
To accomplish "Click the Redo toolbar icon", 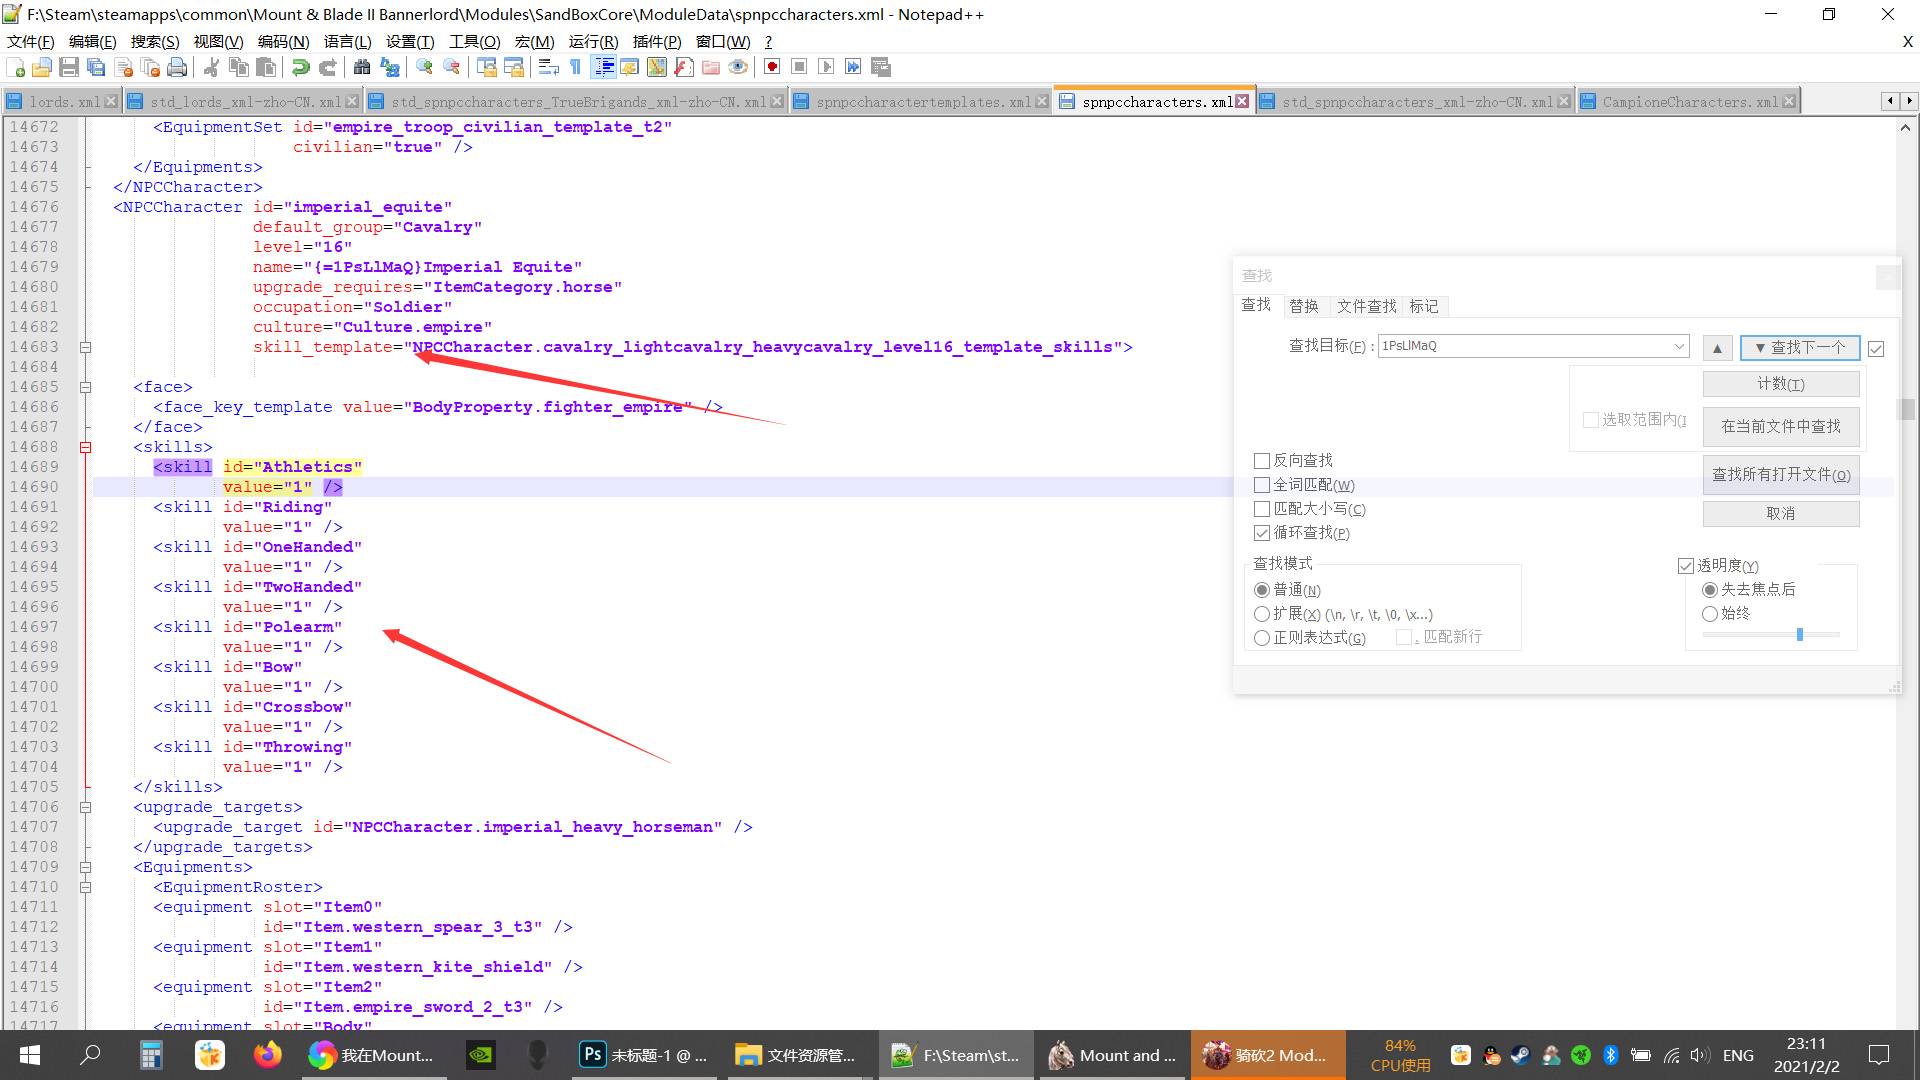I will [327, 67].
